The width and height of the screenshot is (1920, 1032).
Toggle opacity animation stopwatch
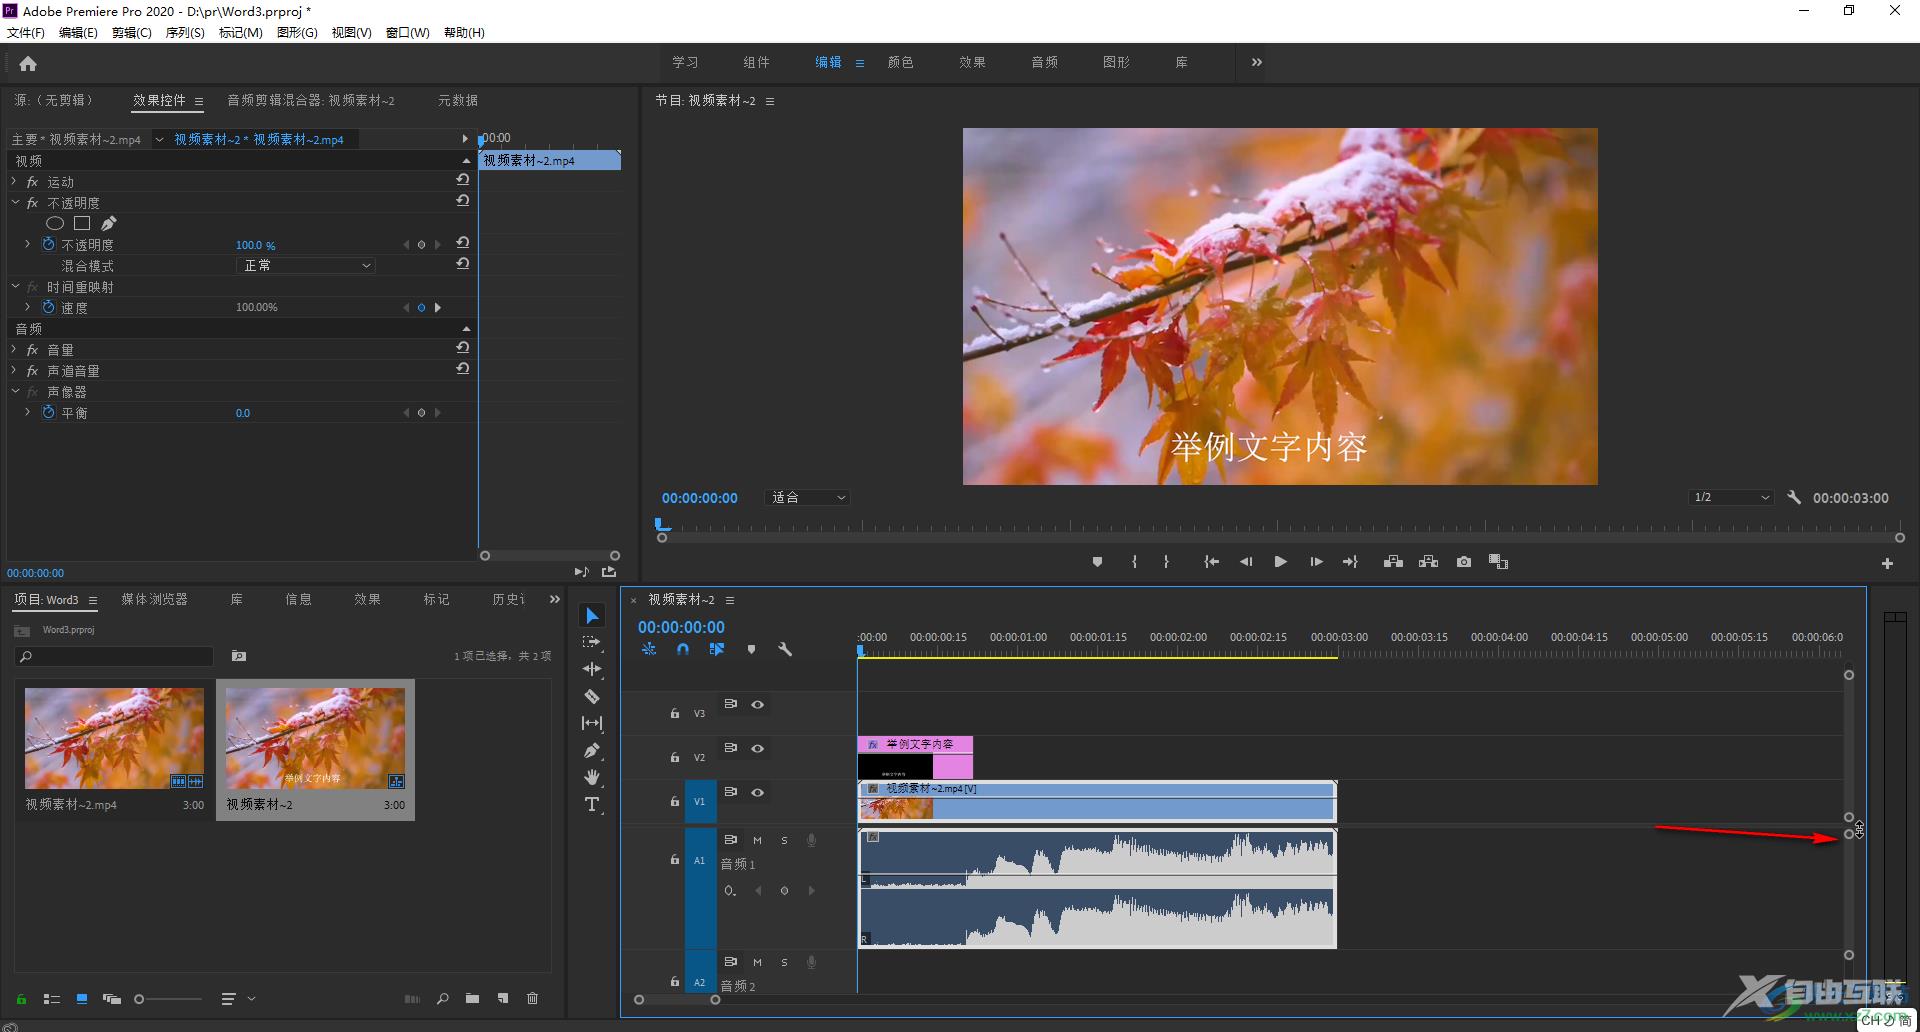[48, 244]
